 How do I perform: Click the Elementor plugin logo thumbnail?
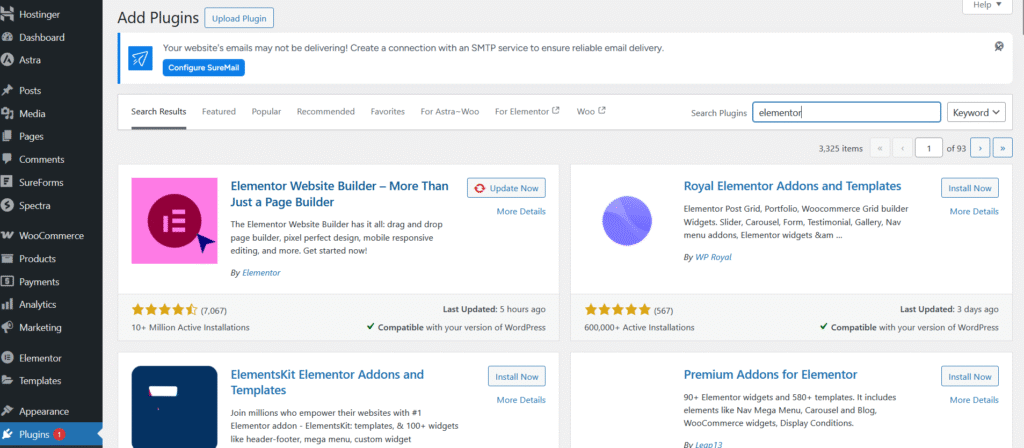(x=174, y=221)
